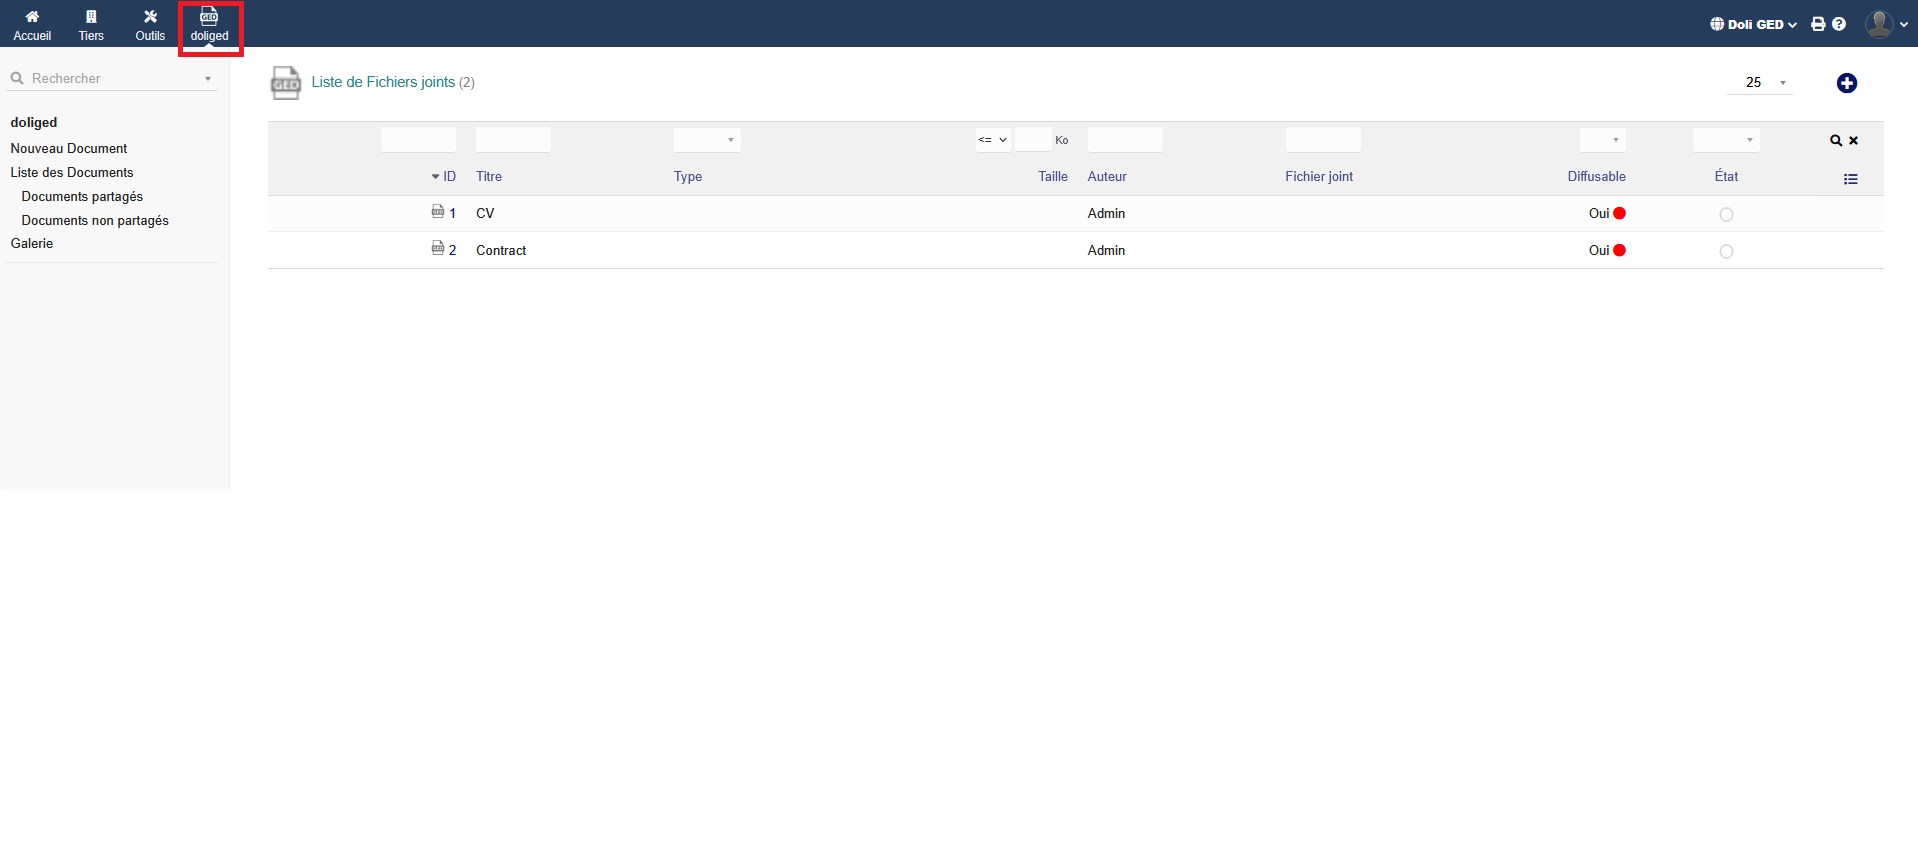
Task: Open the help question mark icon
Action: point(1839,24)
